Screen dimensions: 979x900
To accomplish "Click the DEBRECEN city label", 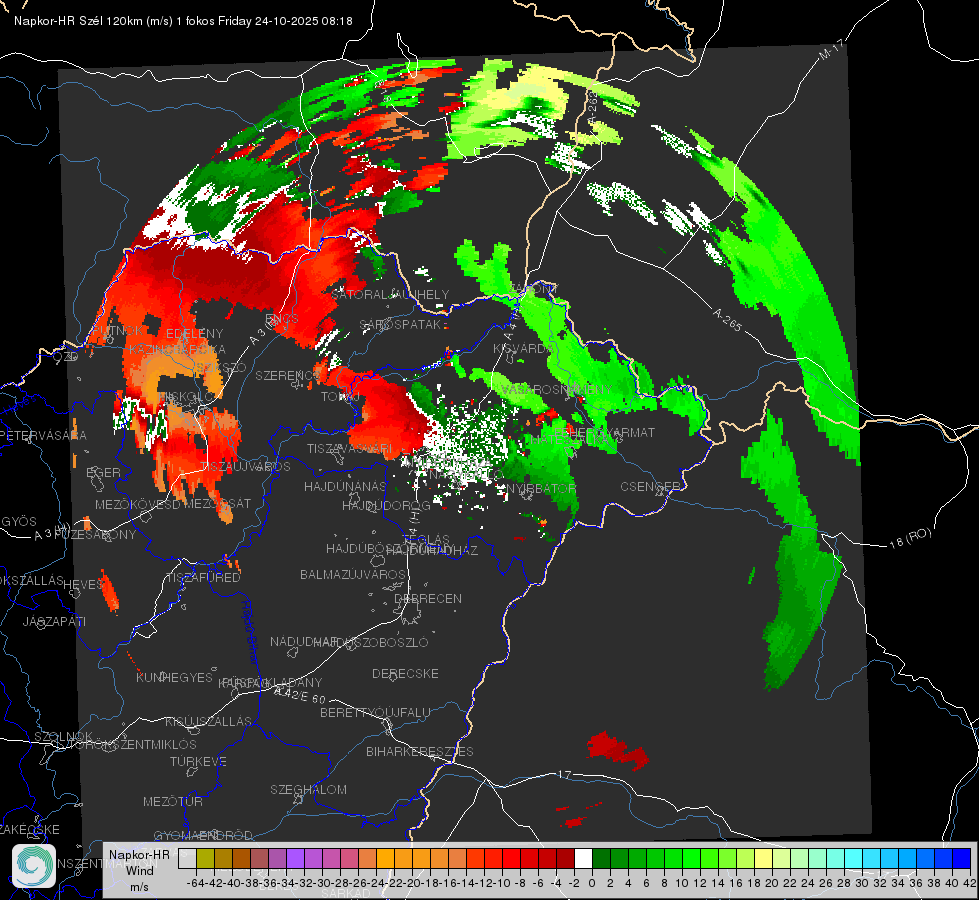I will tap(428, 598).
